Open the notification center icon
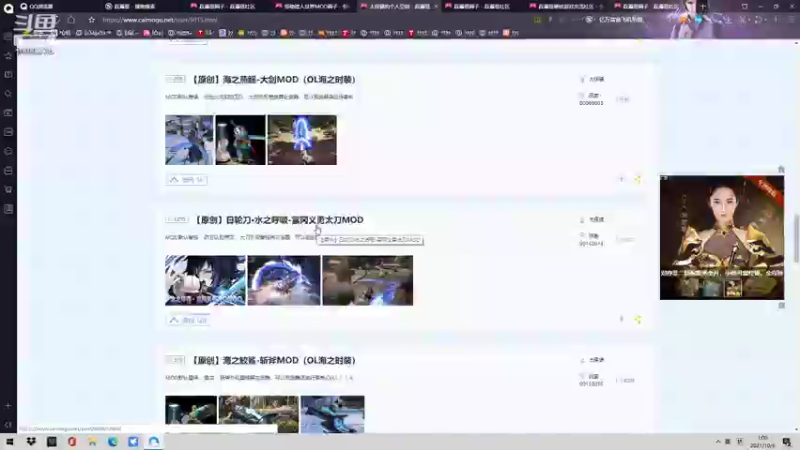Viewport: 800px width, 450px height. 787,442
